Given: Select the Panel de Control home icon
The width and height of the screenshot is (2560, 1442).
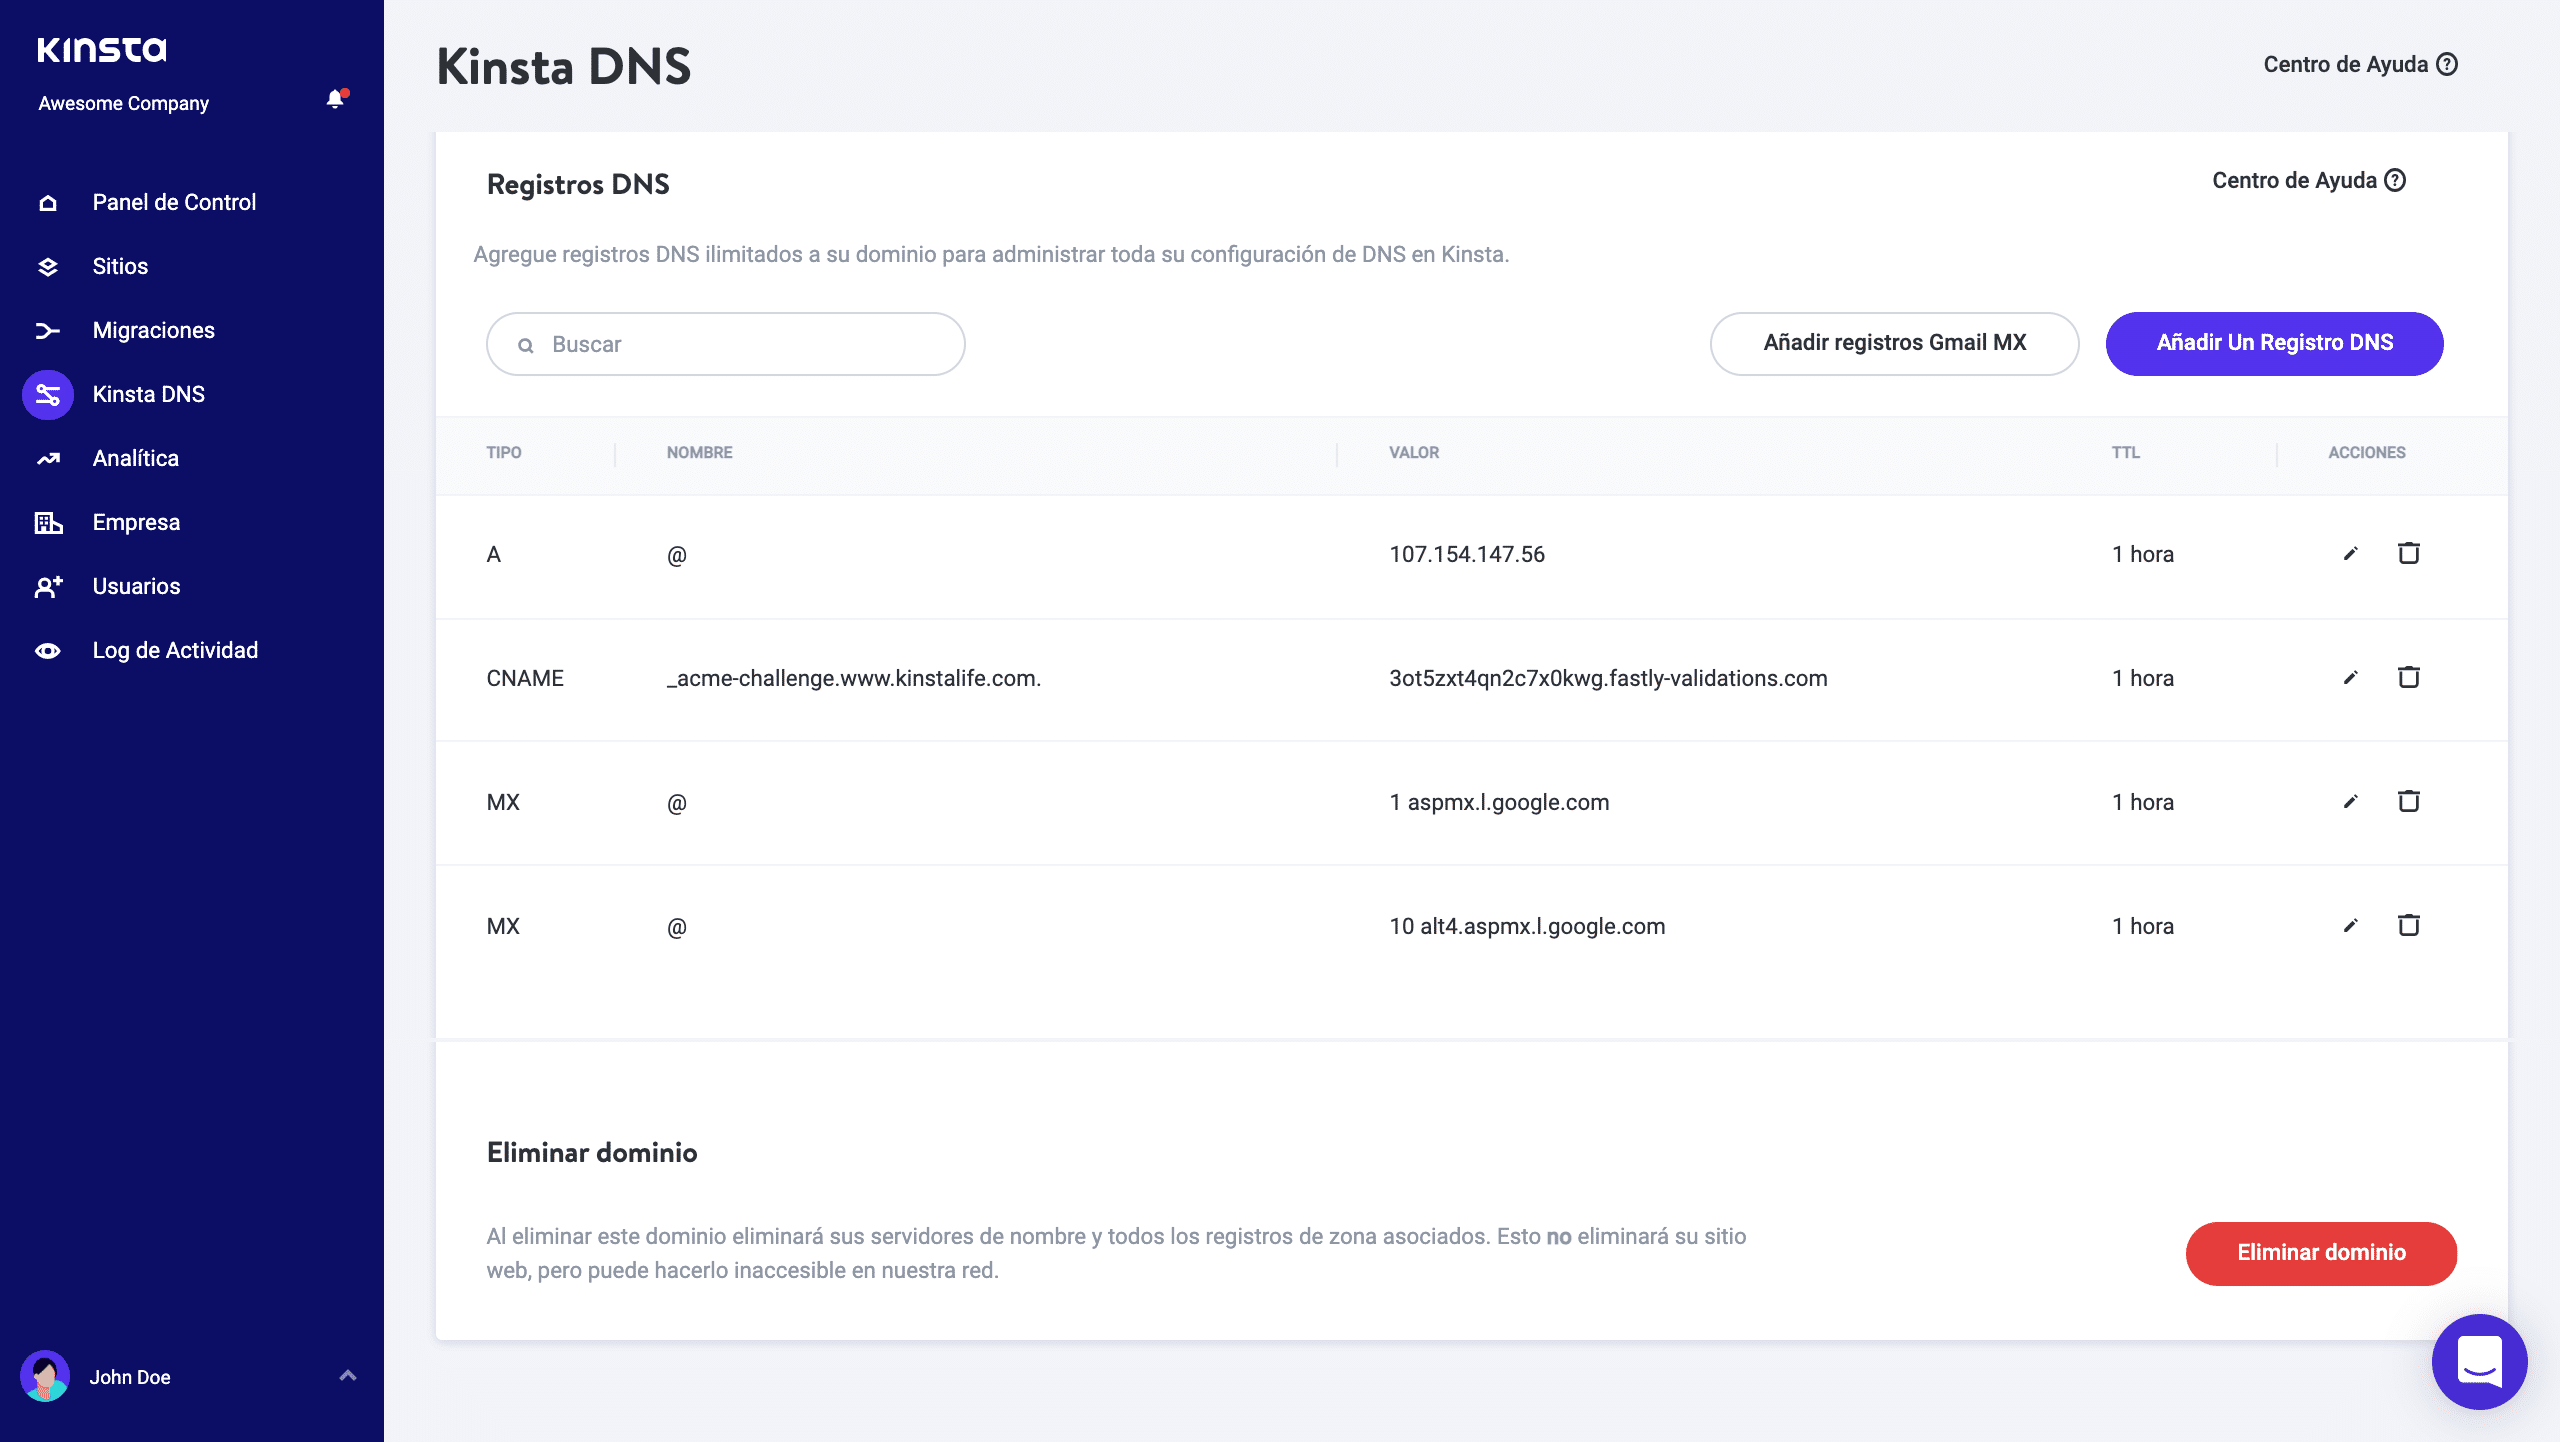Looking at the screenshot, I should tap(47, 202).
